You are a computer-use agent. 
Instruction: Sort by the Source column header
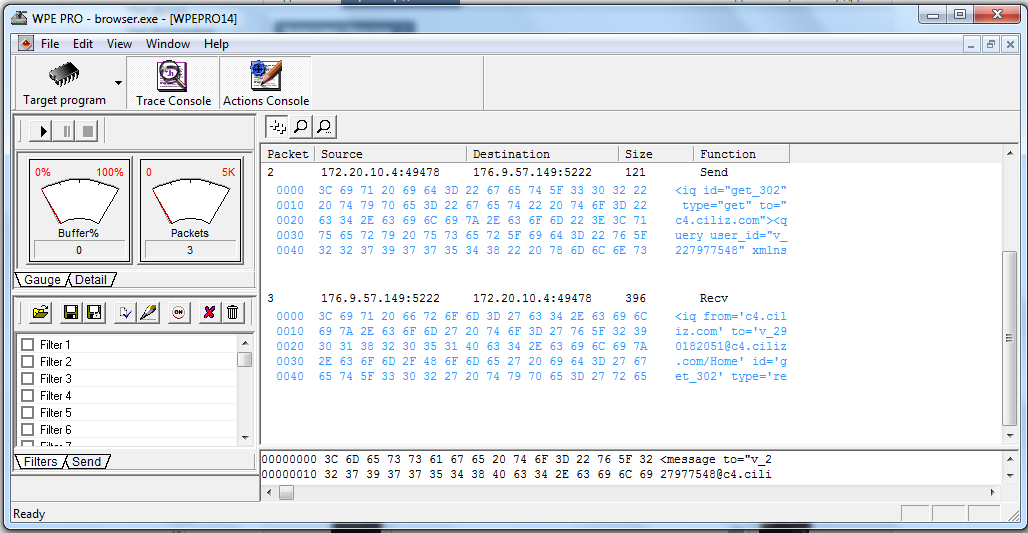[391, 154]
